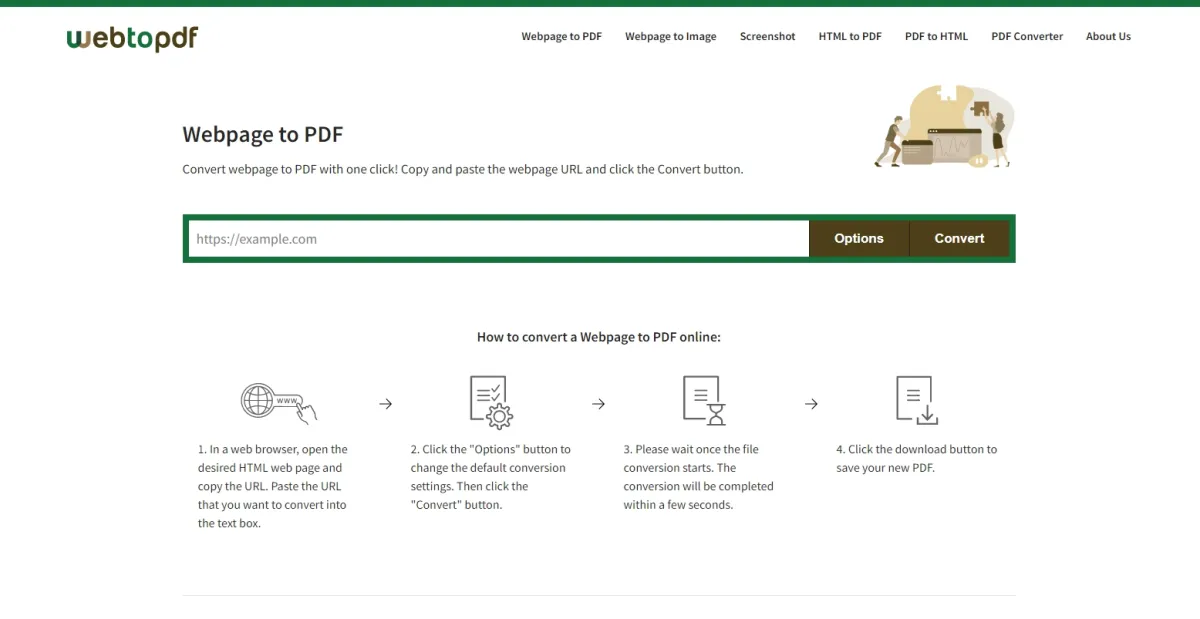Click 'How to convert a Webpage to PDF online:' heading
Image resolution: width=1200 pixels, height=619 pixels.
click(599, 337)
